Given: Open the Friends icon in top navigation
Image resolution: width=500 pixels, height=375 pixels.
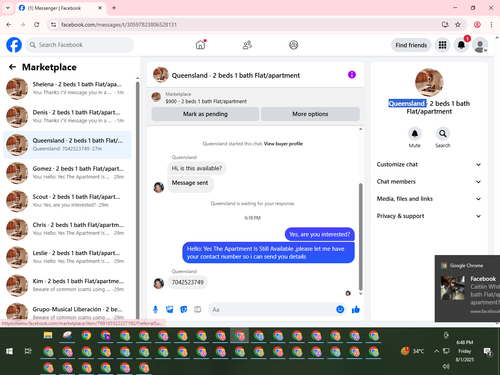Looking at the screenshot, I should 247,45.
